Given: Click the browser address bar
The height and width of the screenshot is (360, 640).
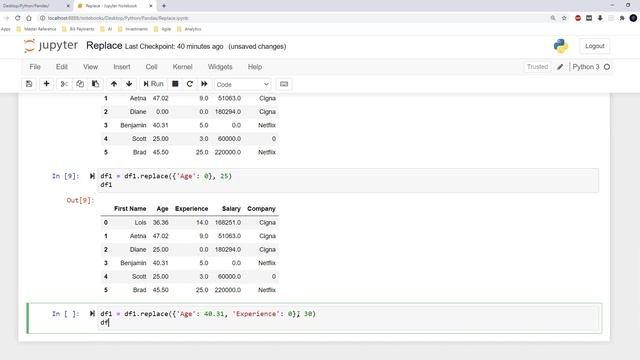Looking at the screenshot, I should pyautogui.click(x=294, y=18).
